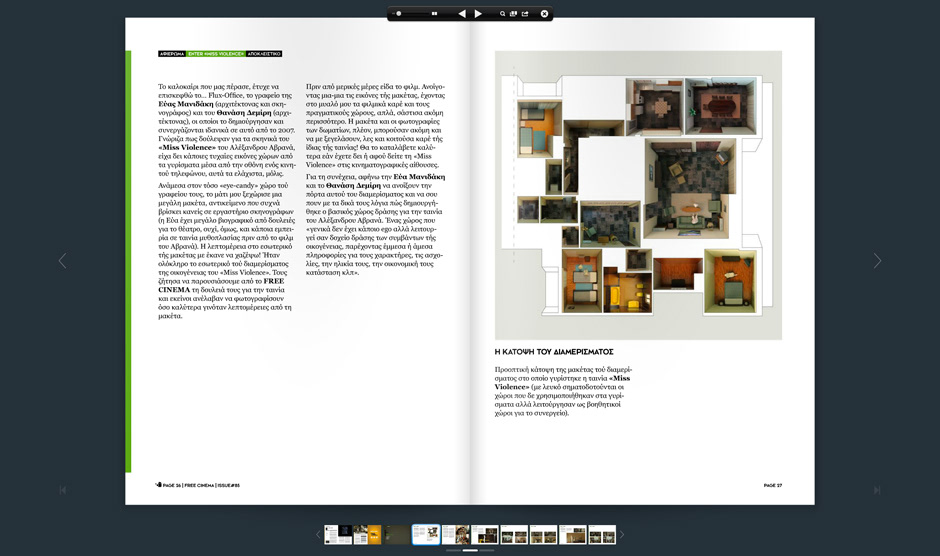Screen dimensions: 940x556
Task: Open the eighth thumbnail spread
Action: pyautogui.click(x=543, y=534)
